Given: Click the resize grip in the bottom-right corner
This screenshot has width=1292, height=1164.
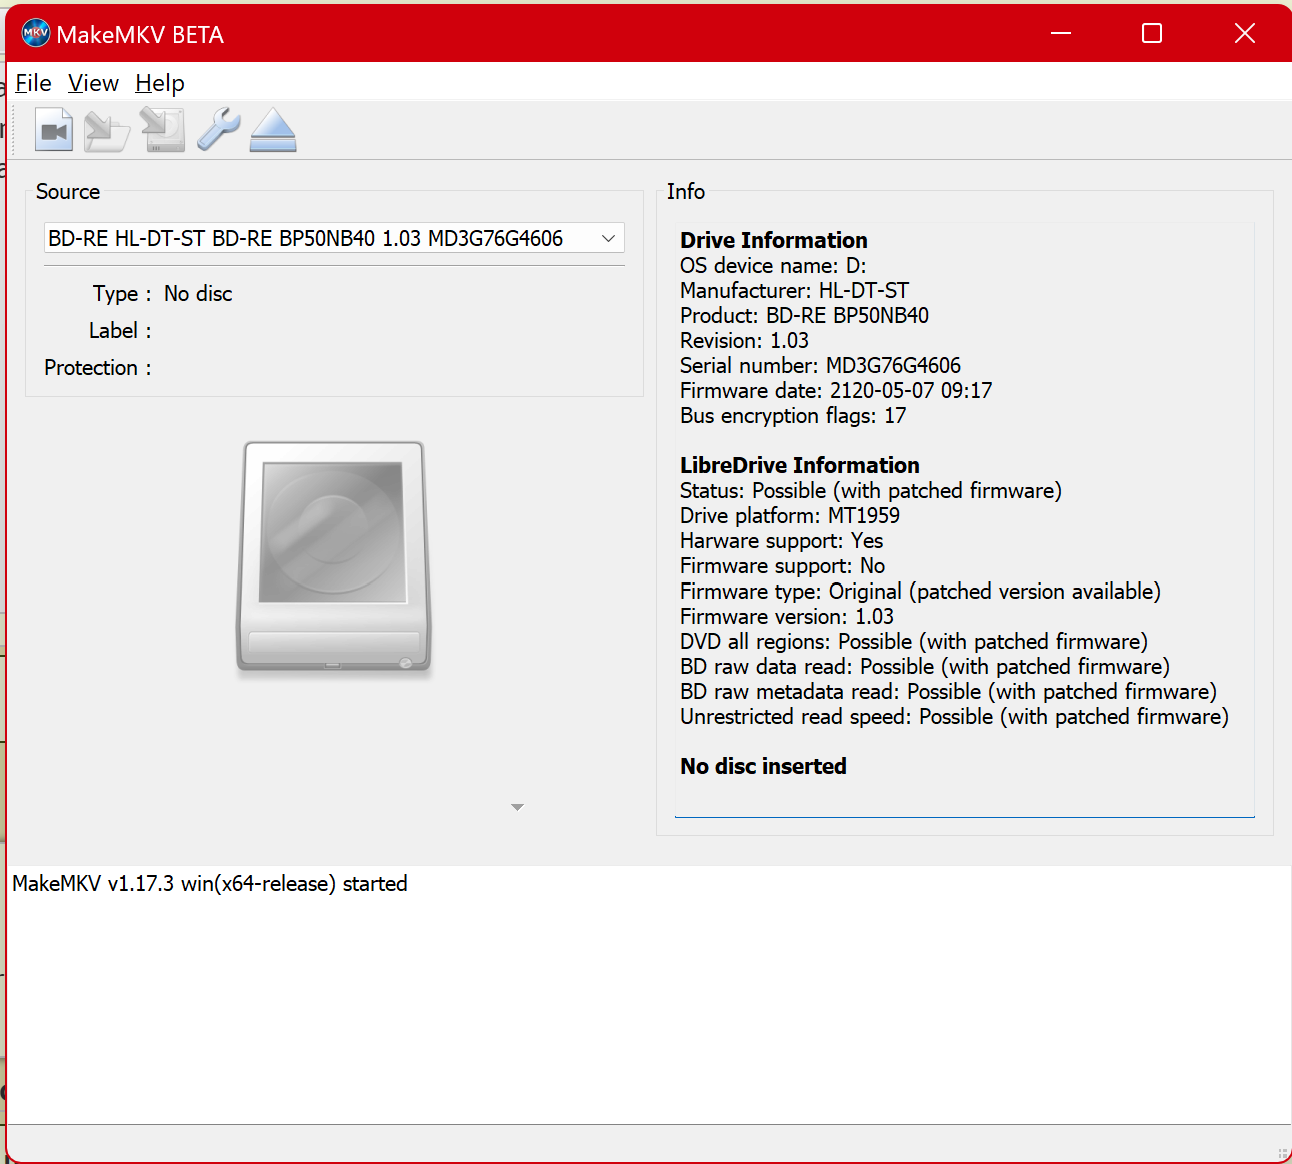Looking at the screenshot, I should (x=1282, y=1154).
